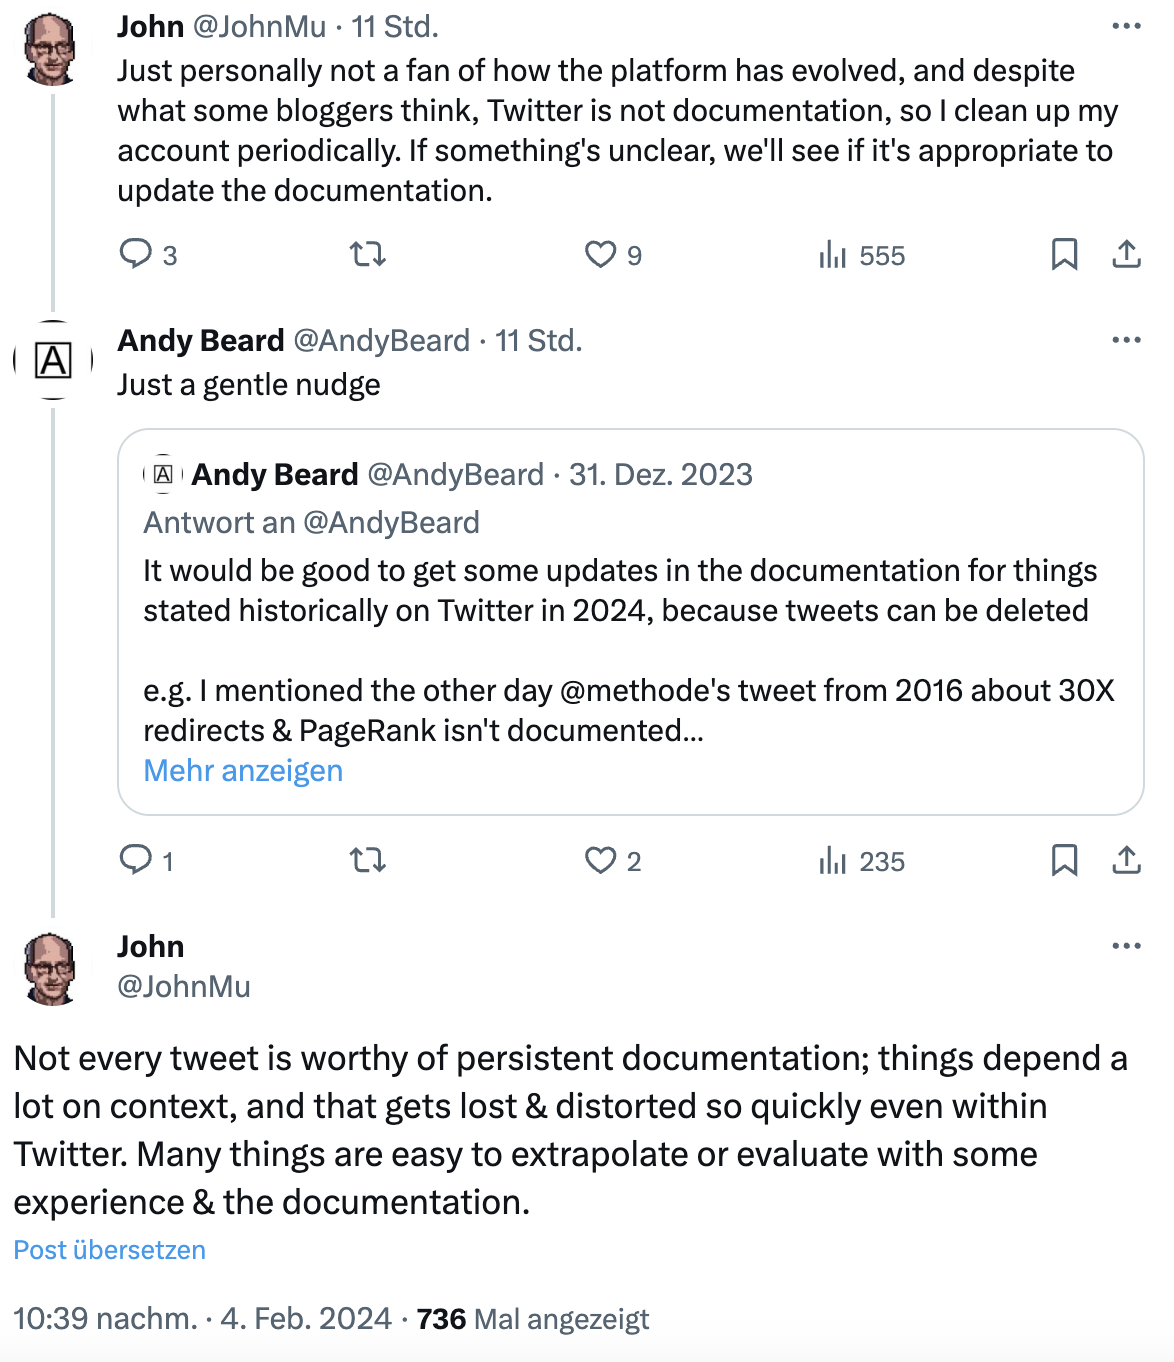Reply to Andy Beard's gentle nudge tweet
Image resolution: width=1174 pixels, height=1362 pixels.
[135, 860]
